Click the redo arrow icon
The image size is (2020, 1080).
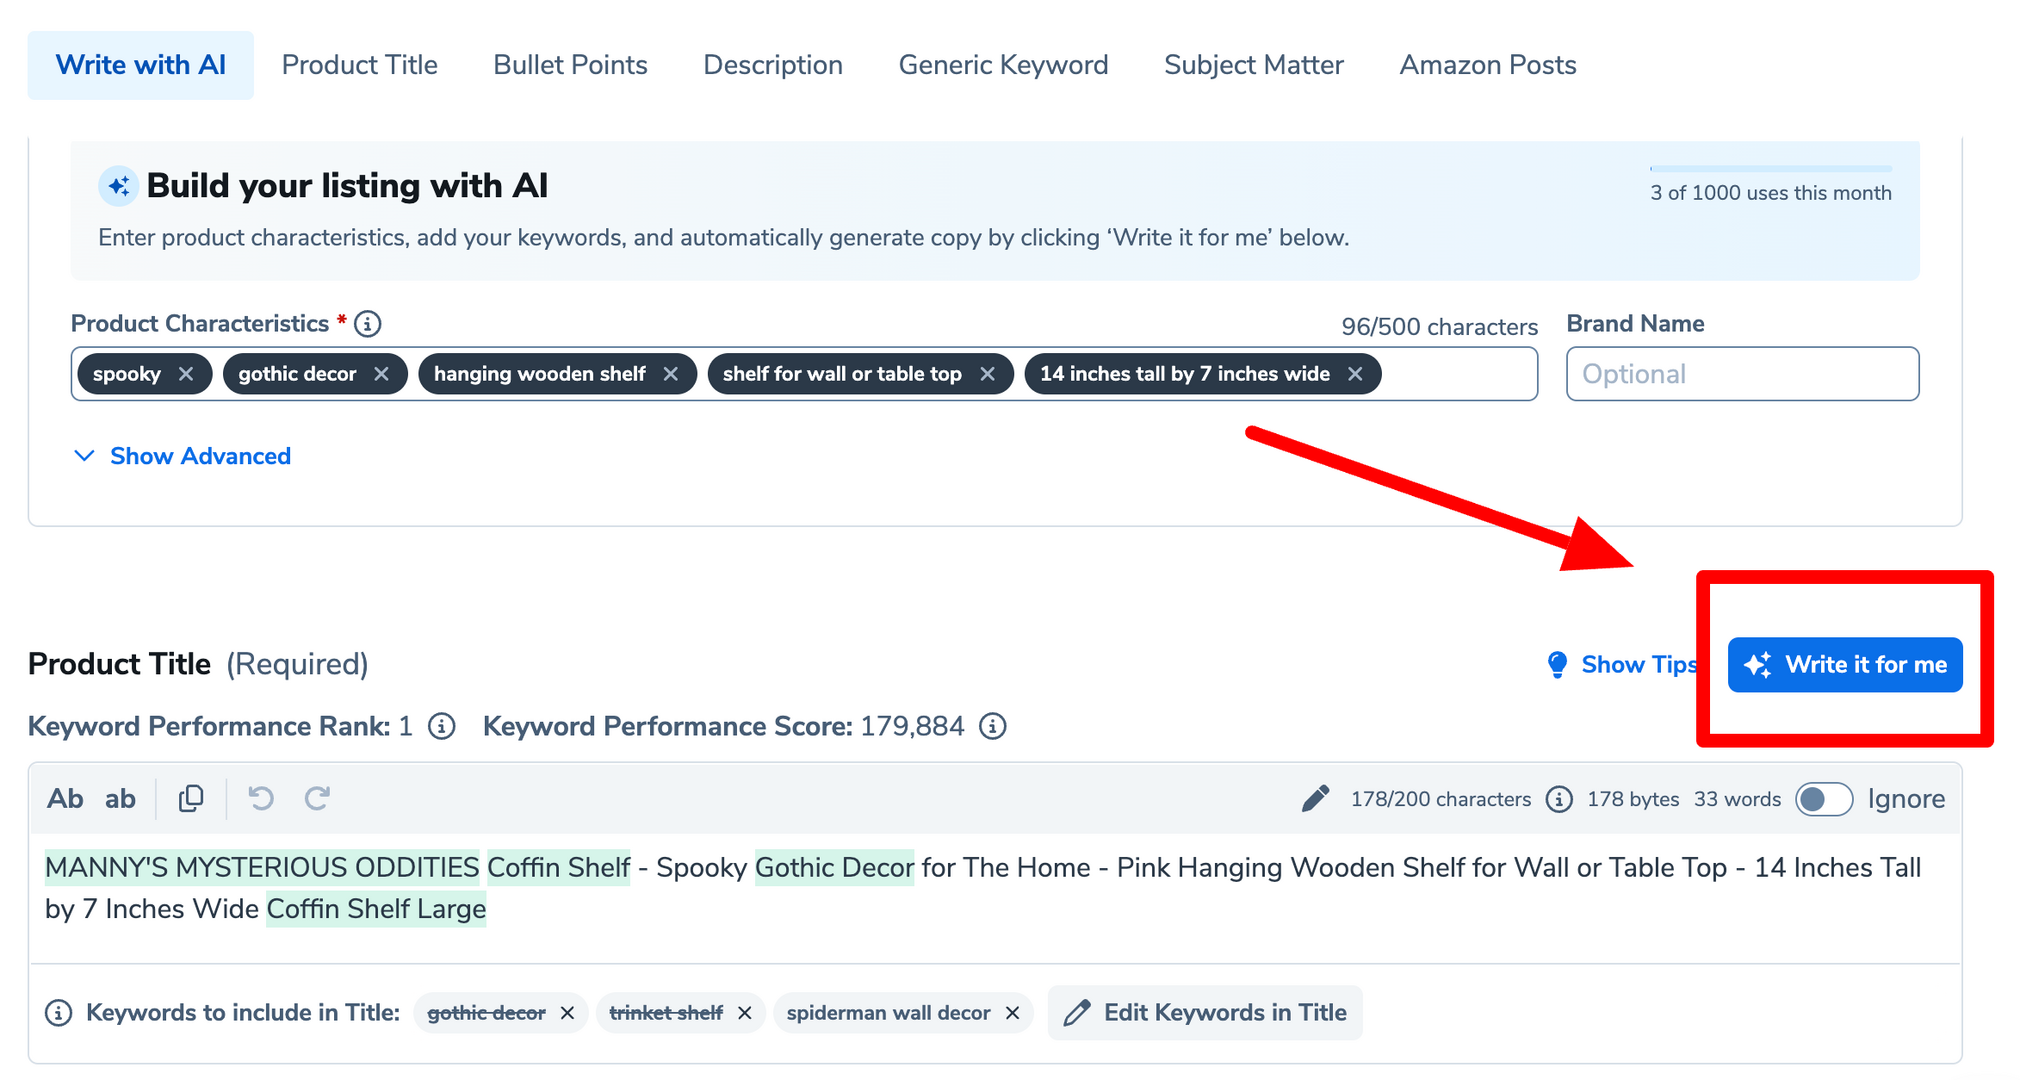pos(317,798)
